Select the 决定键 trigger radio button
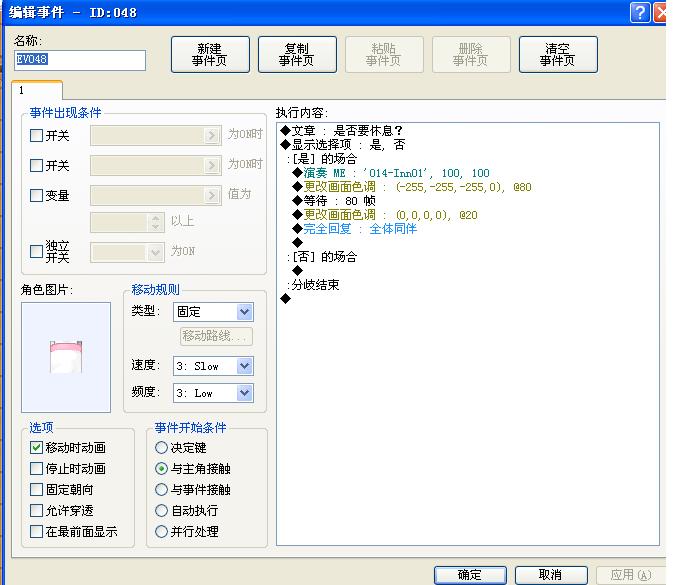Image resolution: width=683 pixels, height=585 pixels. [161, 447]
